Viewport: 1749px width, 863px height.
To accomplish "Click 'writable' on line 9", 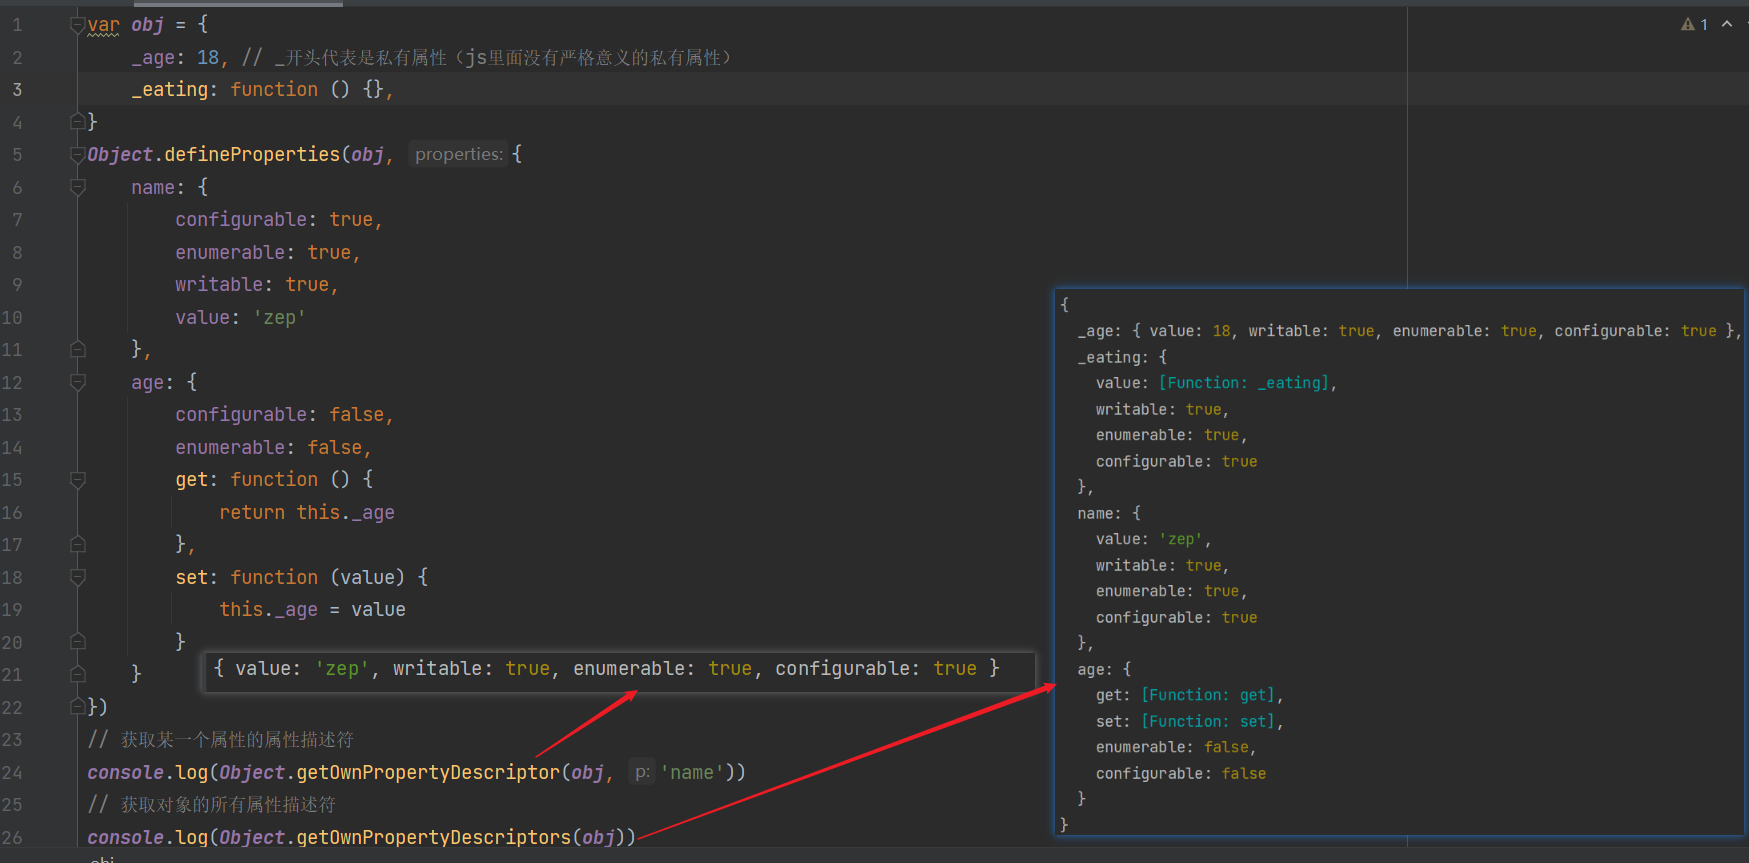I will 219,285.
